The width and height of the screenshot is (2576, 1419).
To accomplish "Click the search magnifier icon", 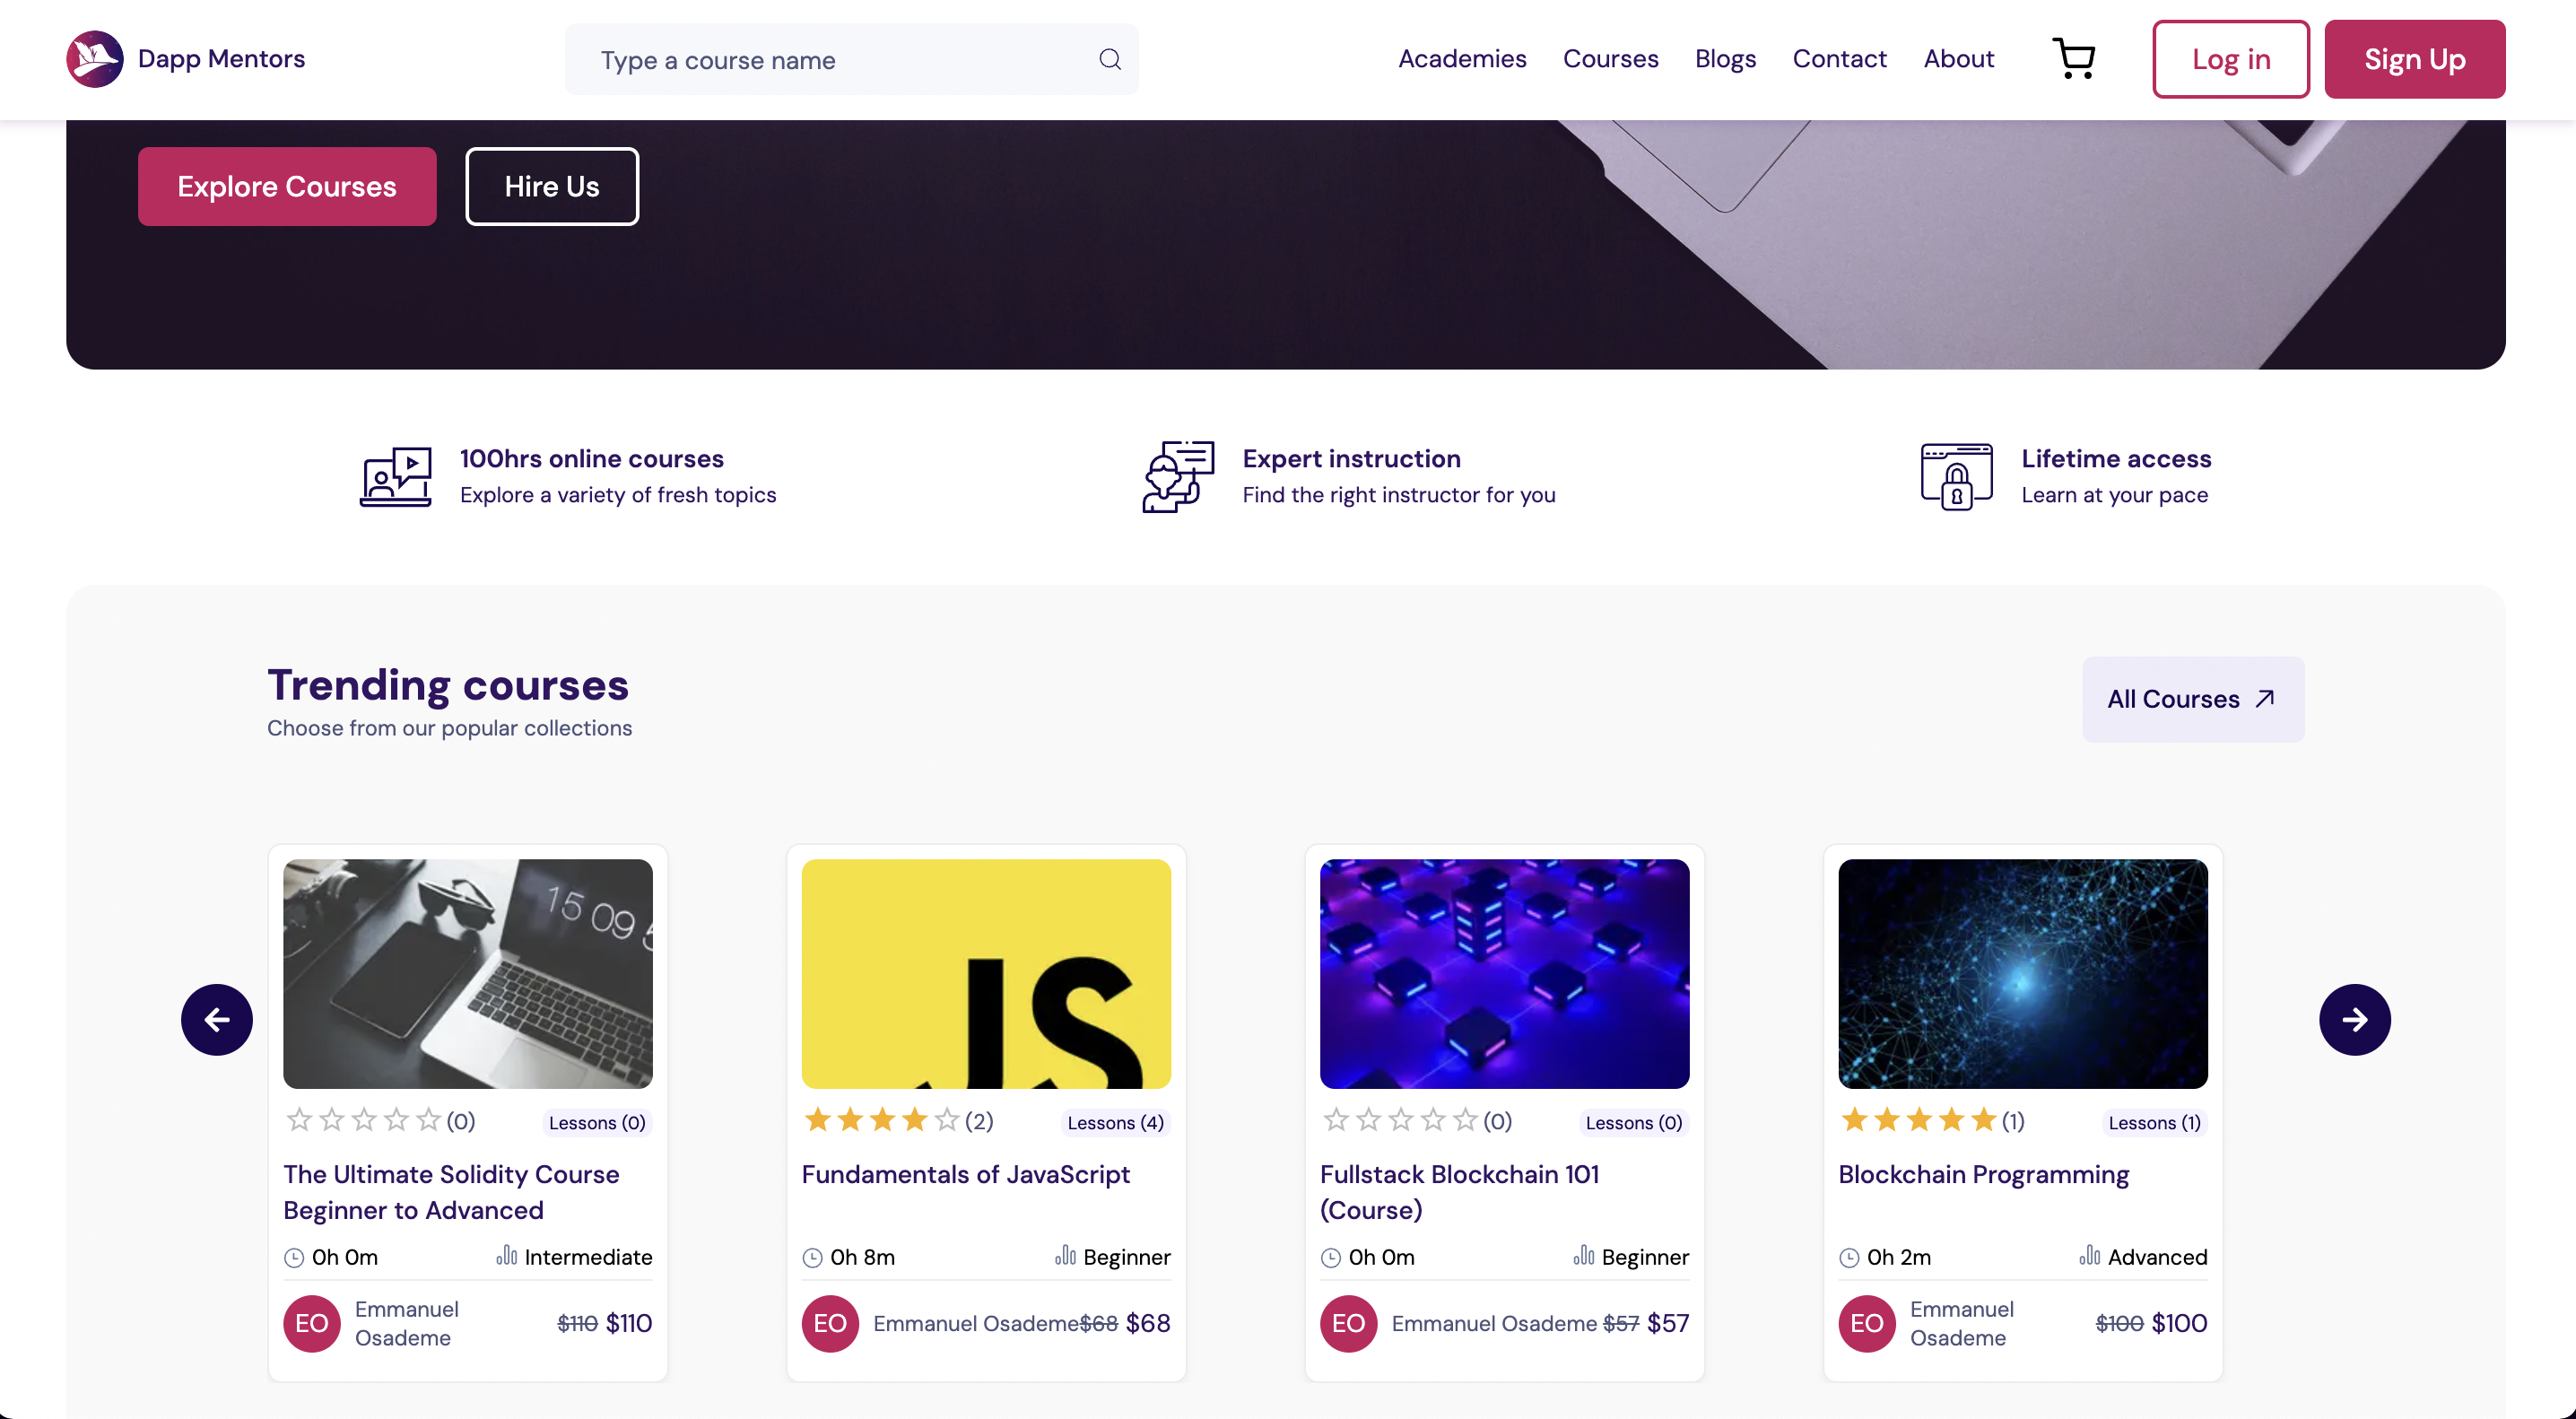I will (1109, 59).
